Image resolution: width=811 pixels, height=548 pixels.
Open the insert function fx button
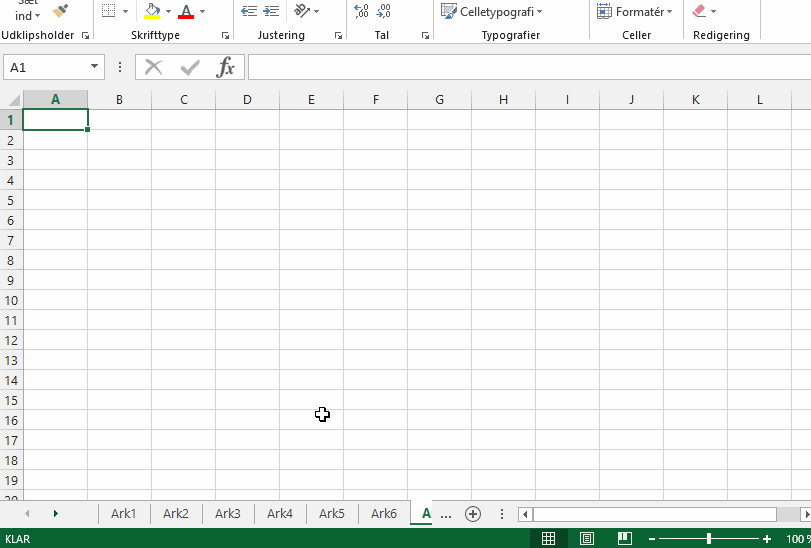tap(226, 67)
